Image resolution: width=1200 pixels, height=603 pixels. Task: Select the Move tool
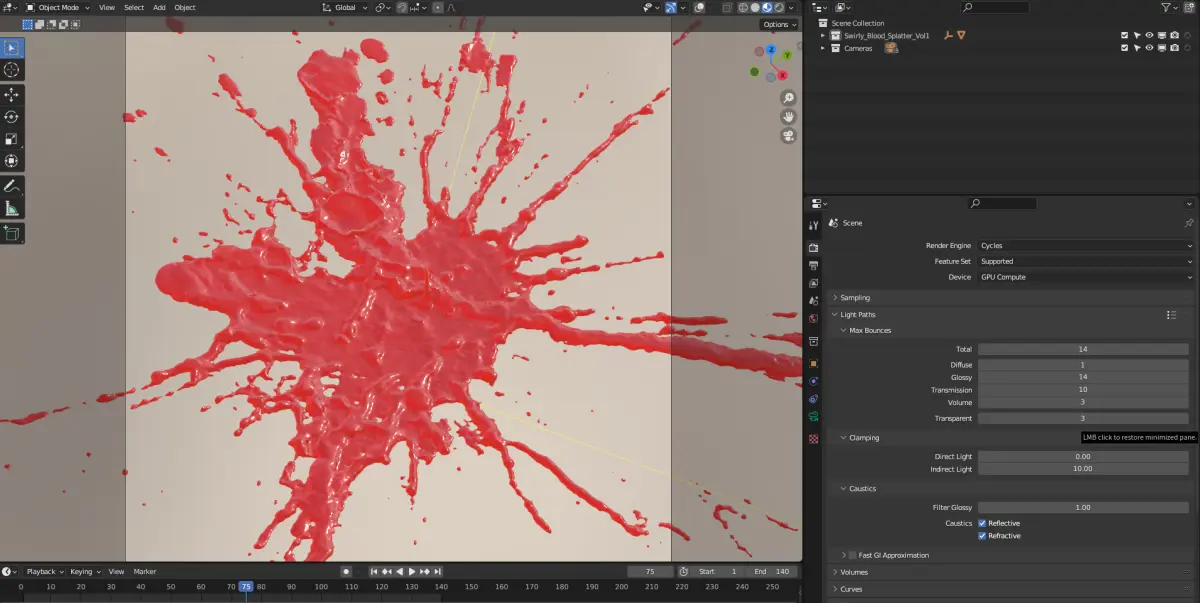[12, 95]
